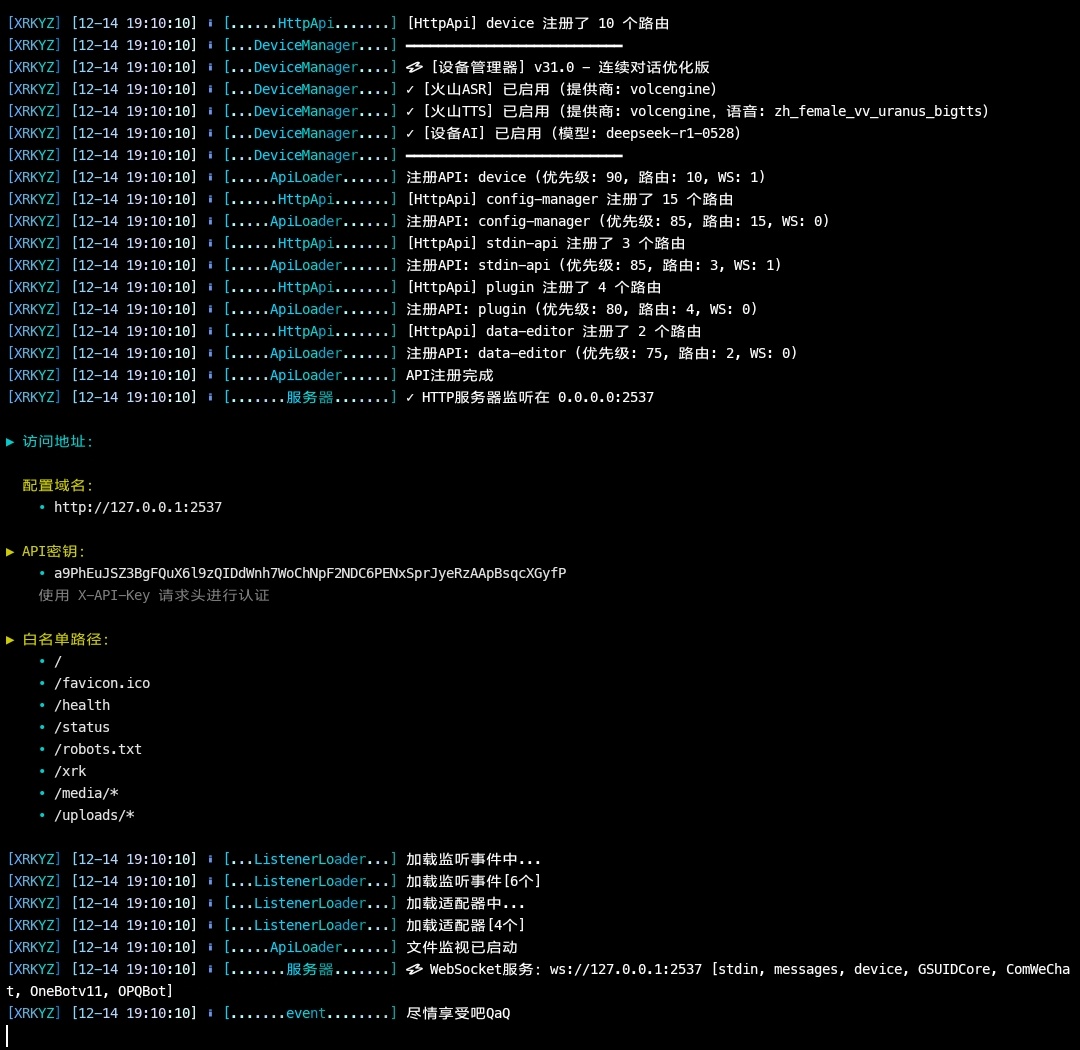Click the API key string starting with a9PhEu
This screenshot has height=1050, width=1080.
310,573
